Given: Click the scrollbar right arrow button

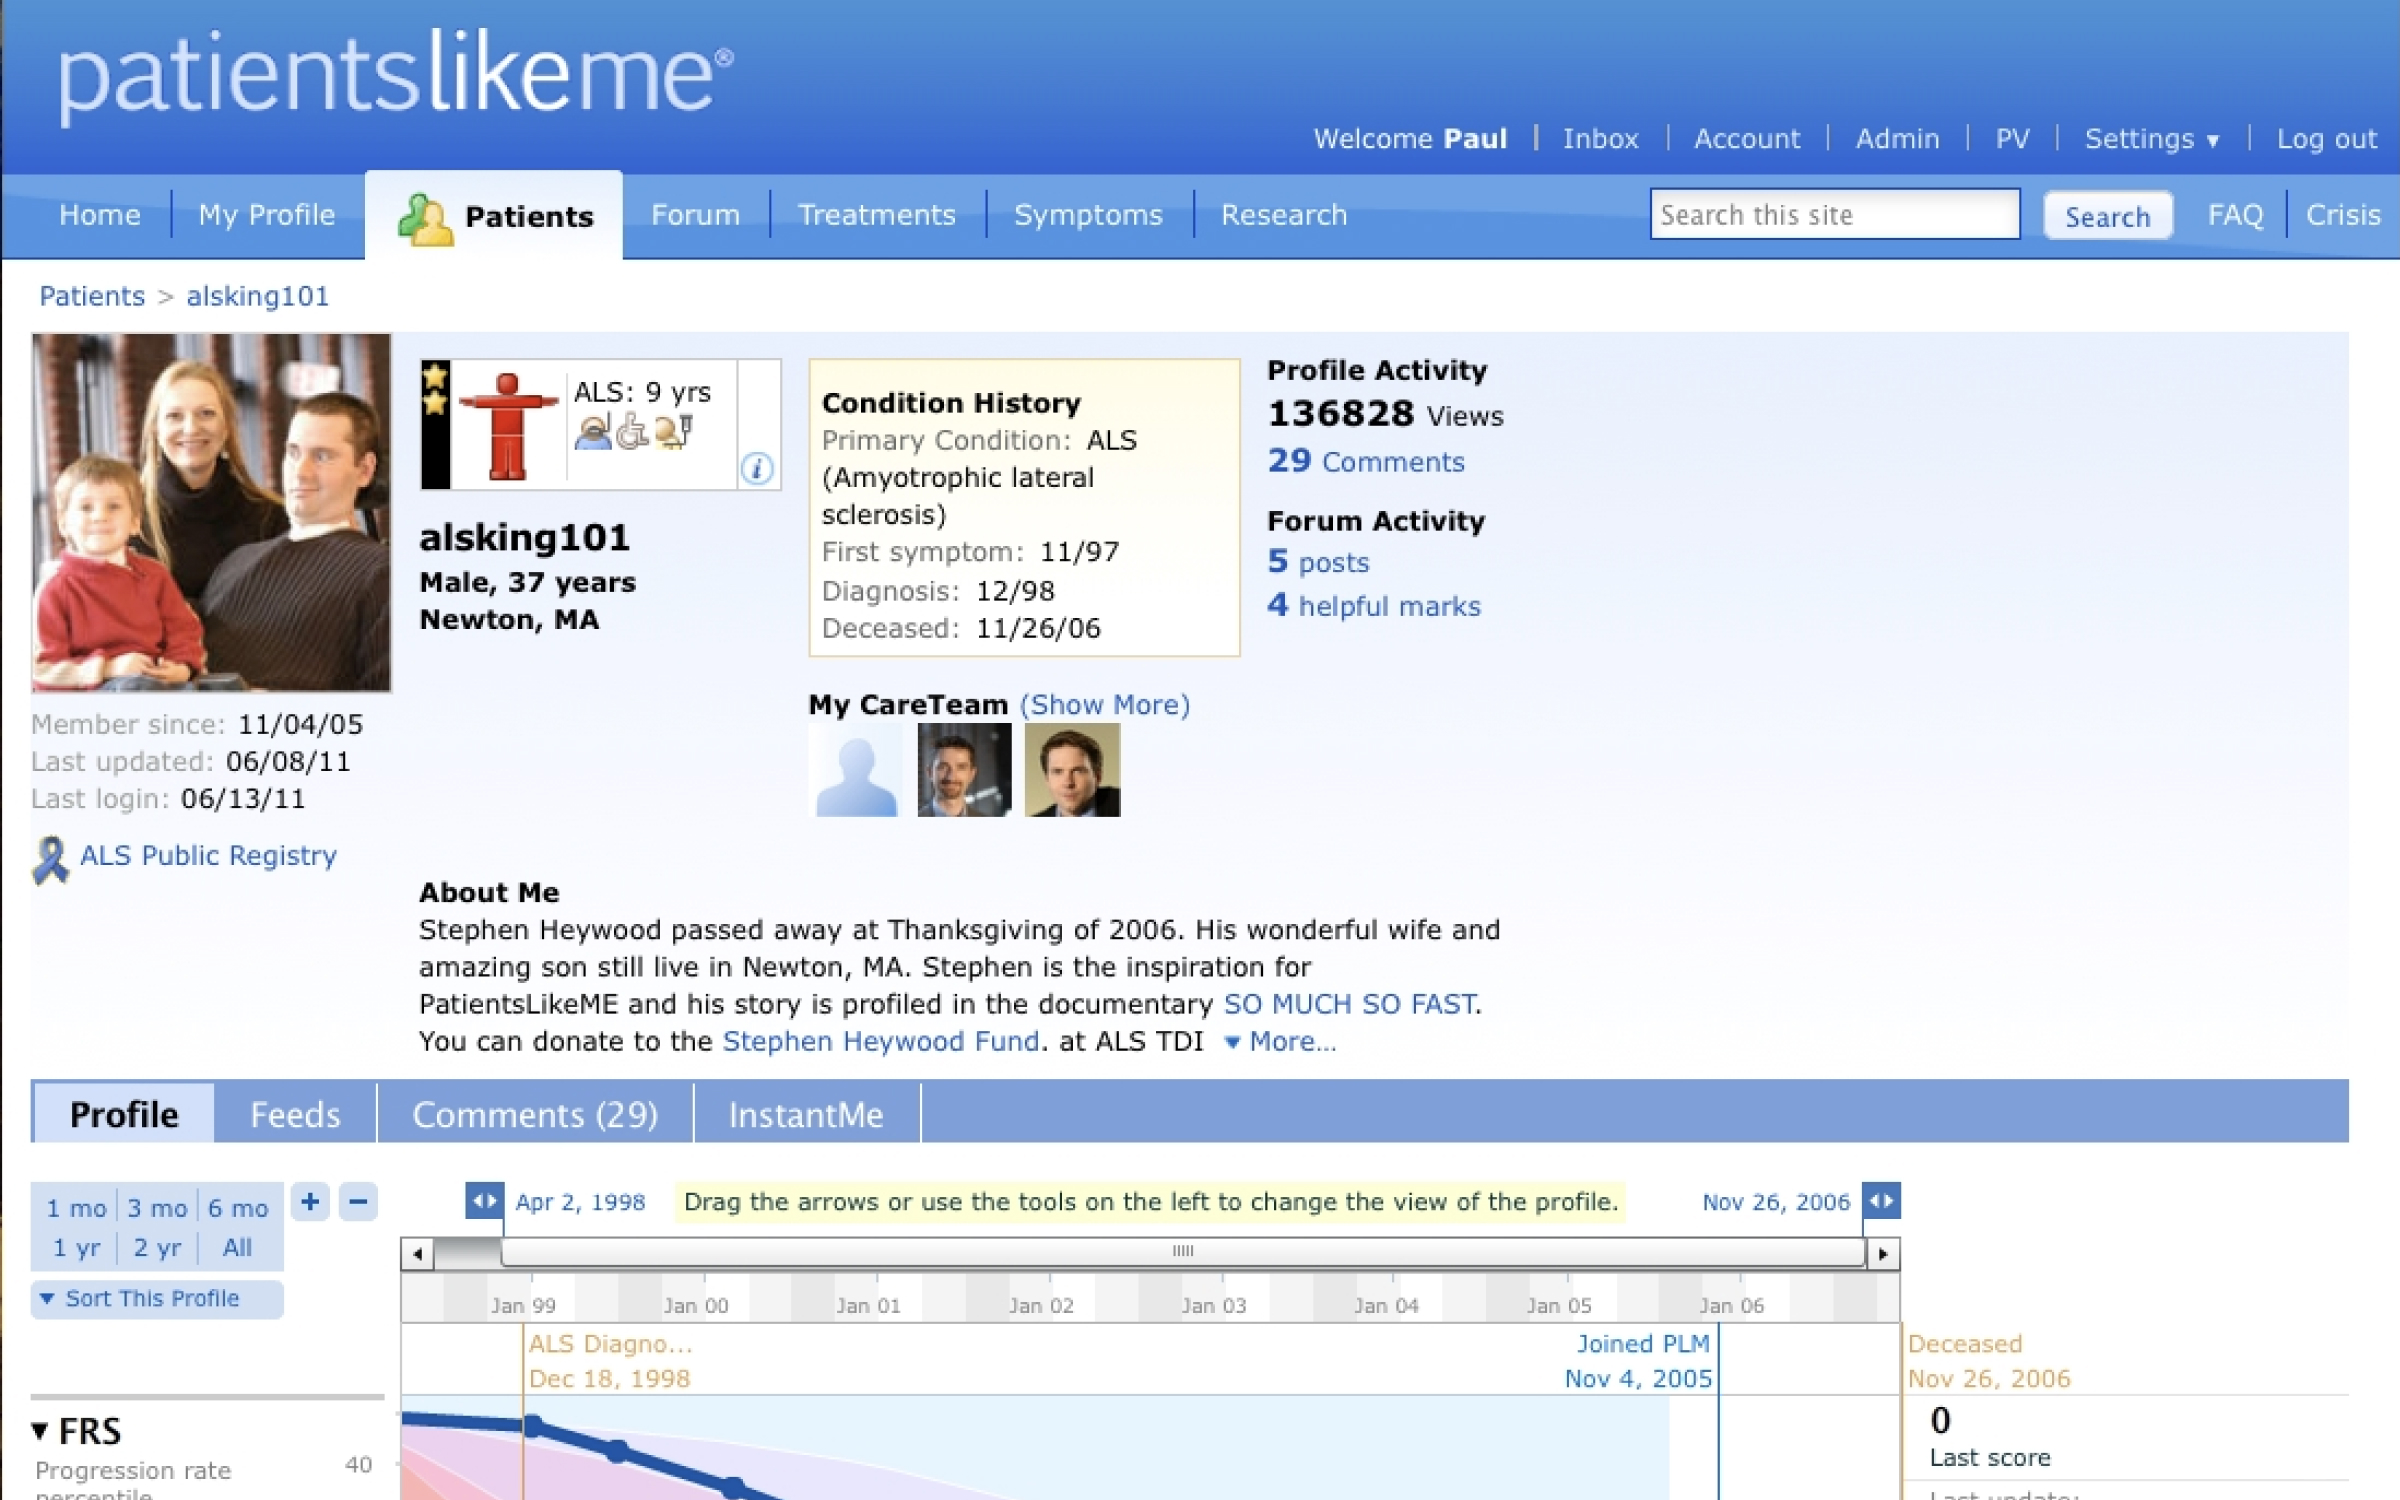Looking at the screenshot, I should 1883,1254.
